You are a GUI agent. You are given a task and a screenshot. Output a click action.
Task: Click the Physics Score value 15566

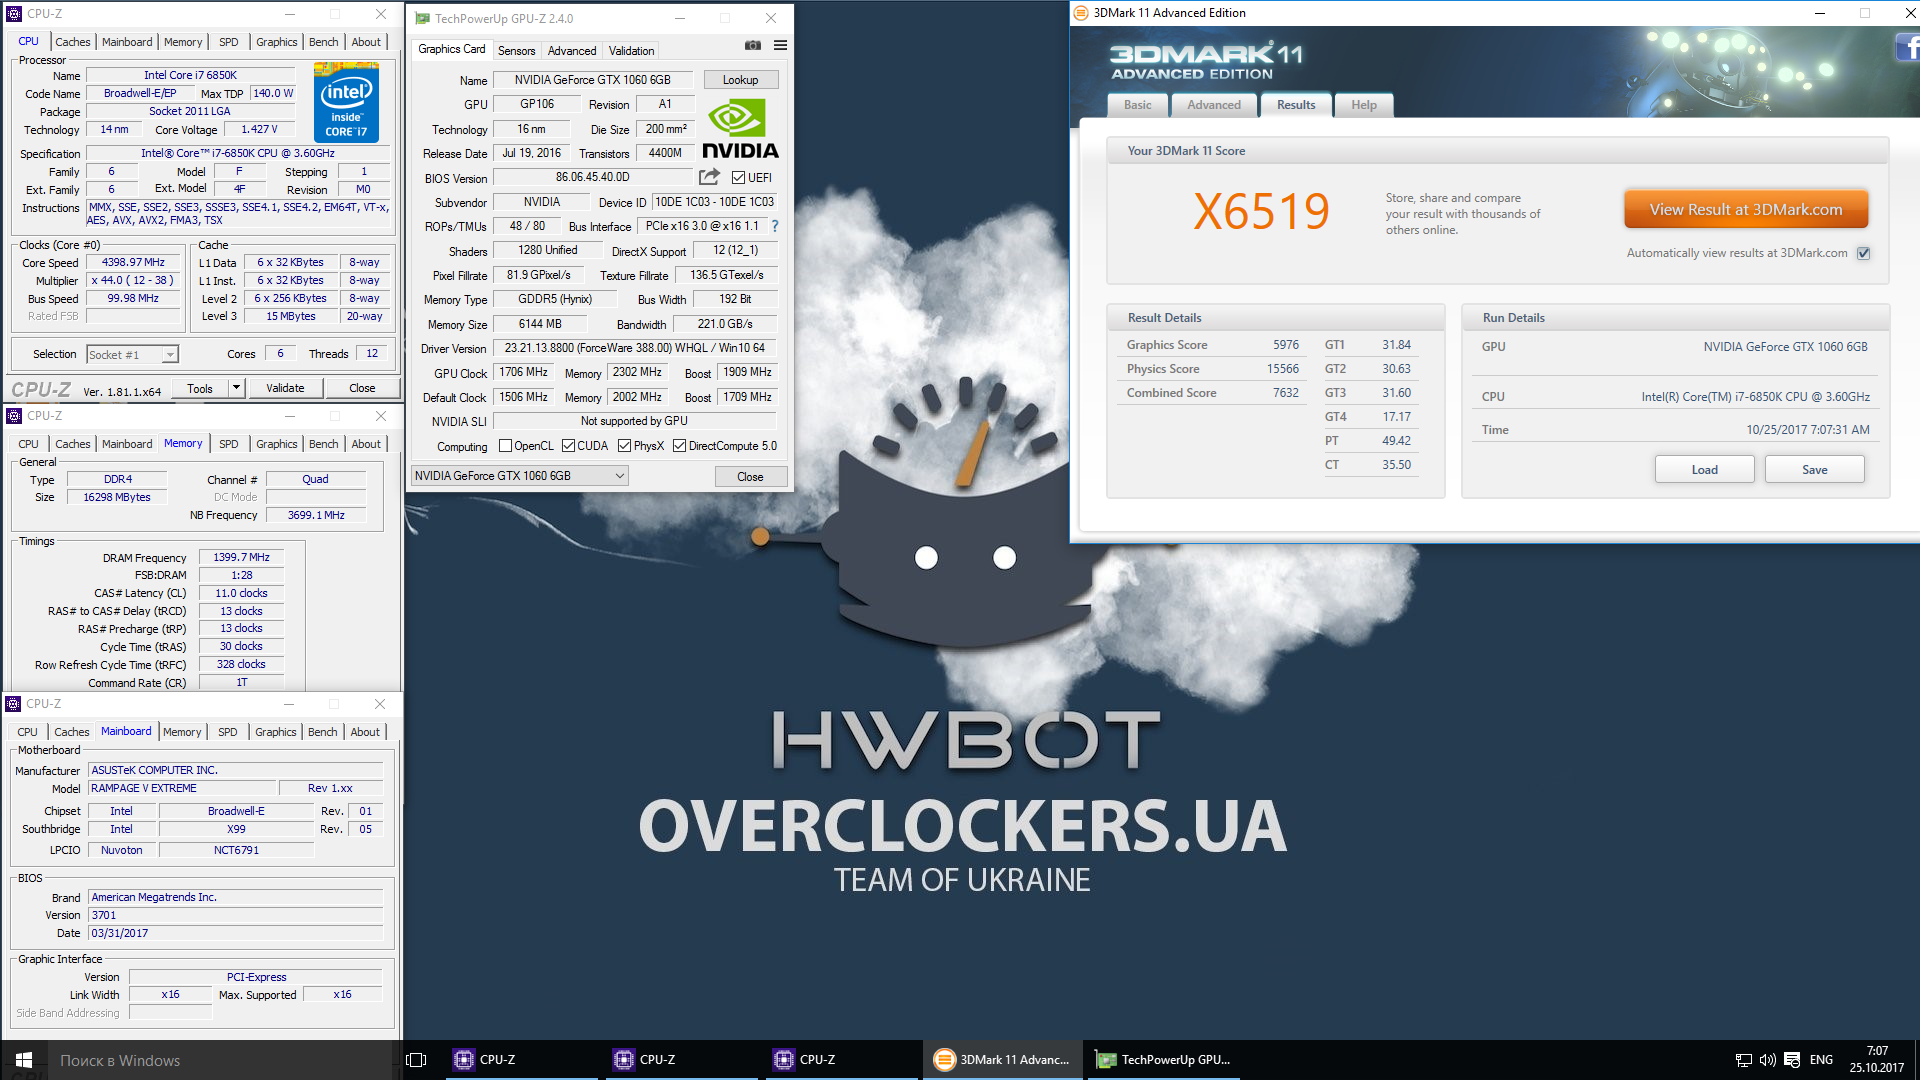1283,369
